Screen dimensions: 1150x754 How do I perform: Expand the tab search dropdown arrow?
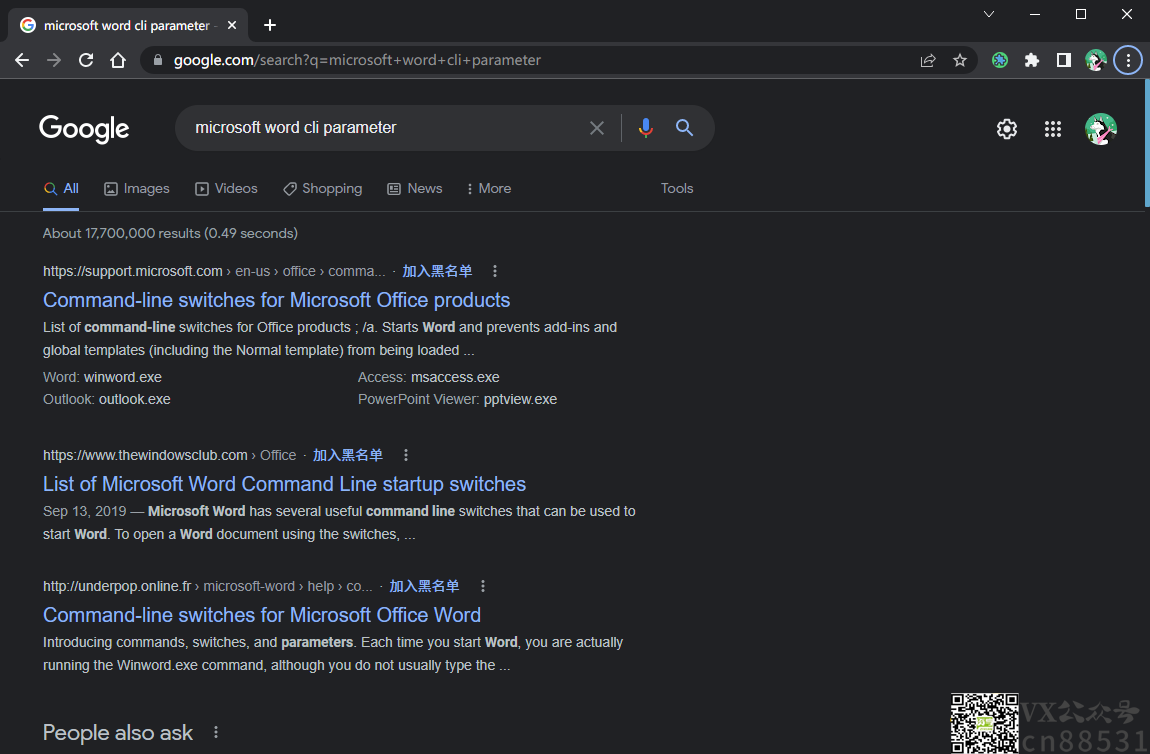(x=989, y=14)
